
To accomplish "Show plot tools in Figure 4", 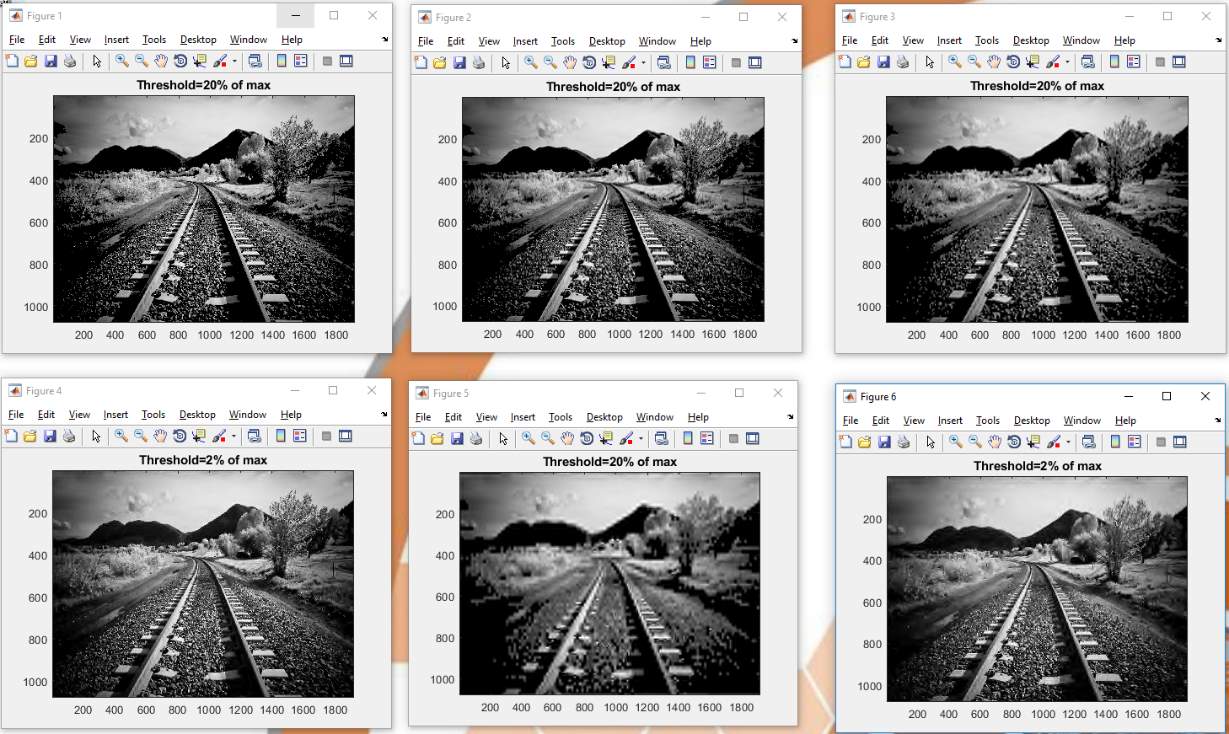I will [345, 435].
